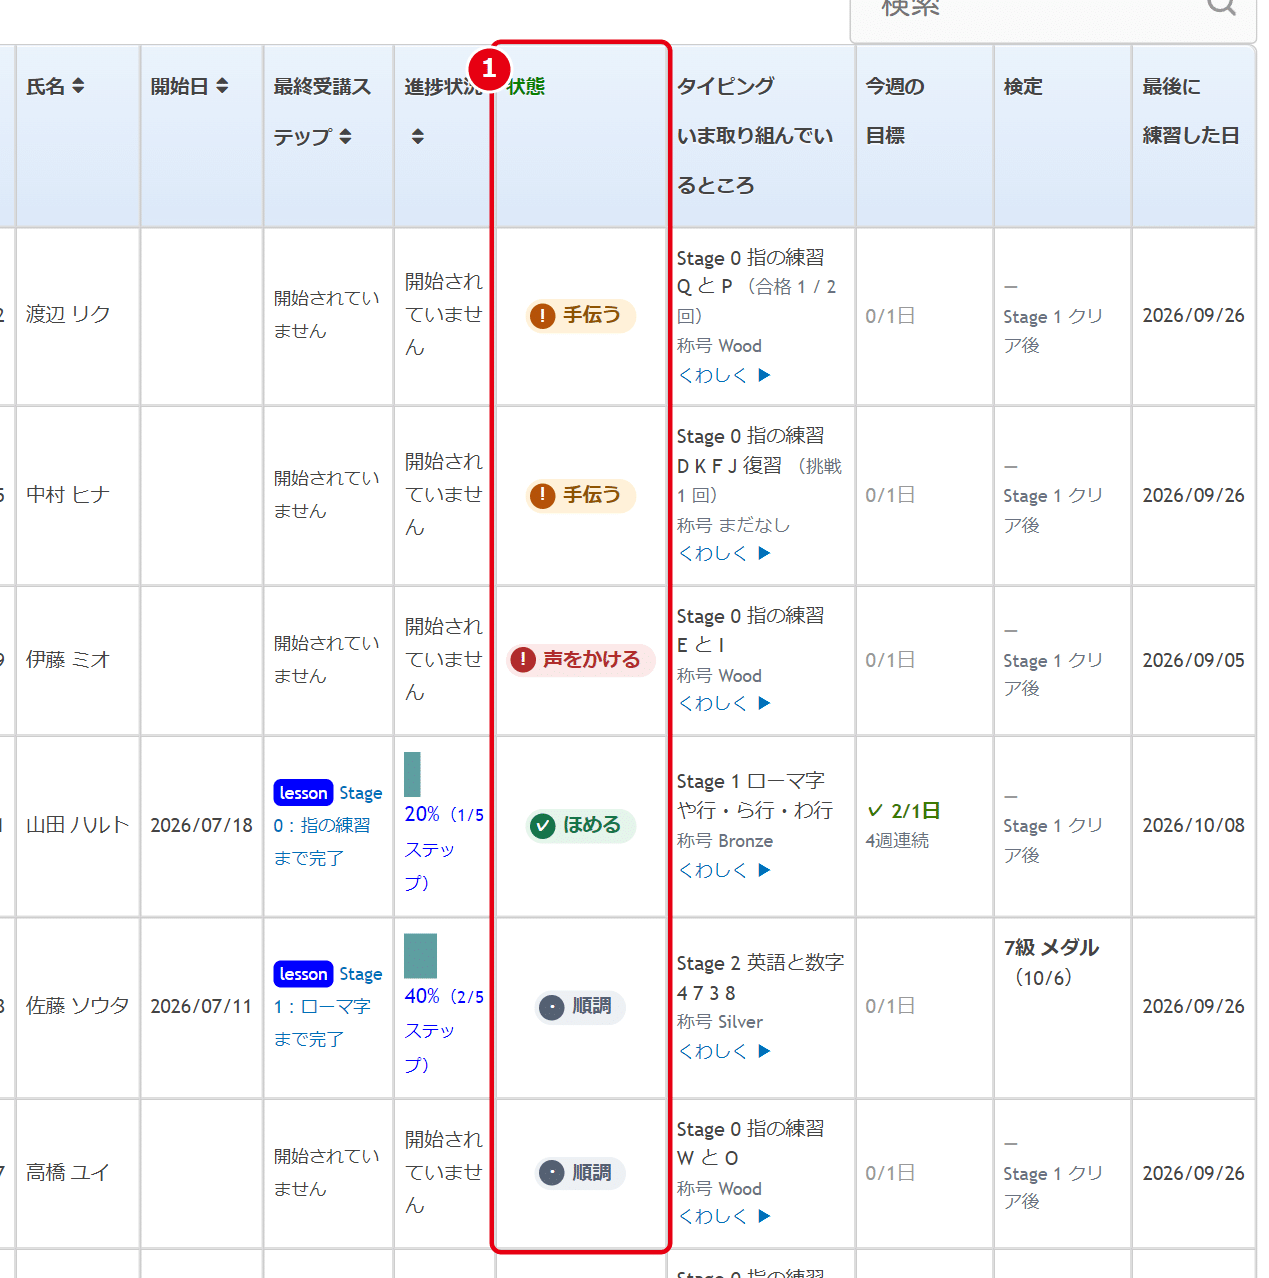Click the 40% progress bar
Screen dimensions: 1269x1278
click(x=420, y=956)
